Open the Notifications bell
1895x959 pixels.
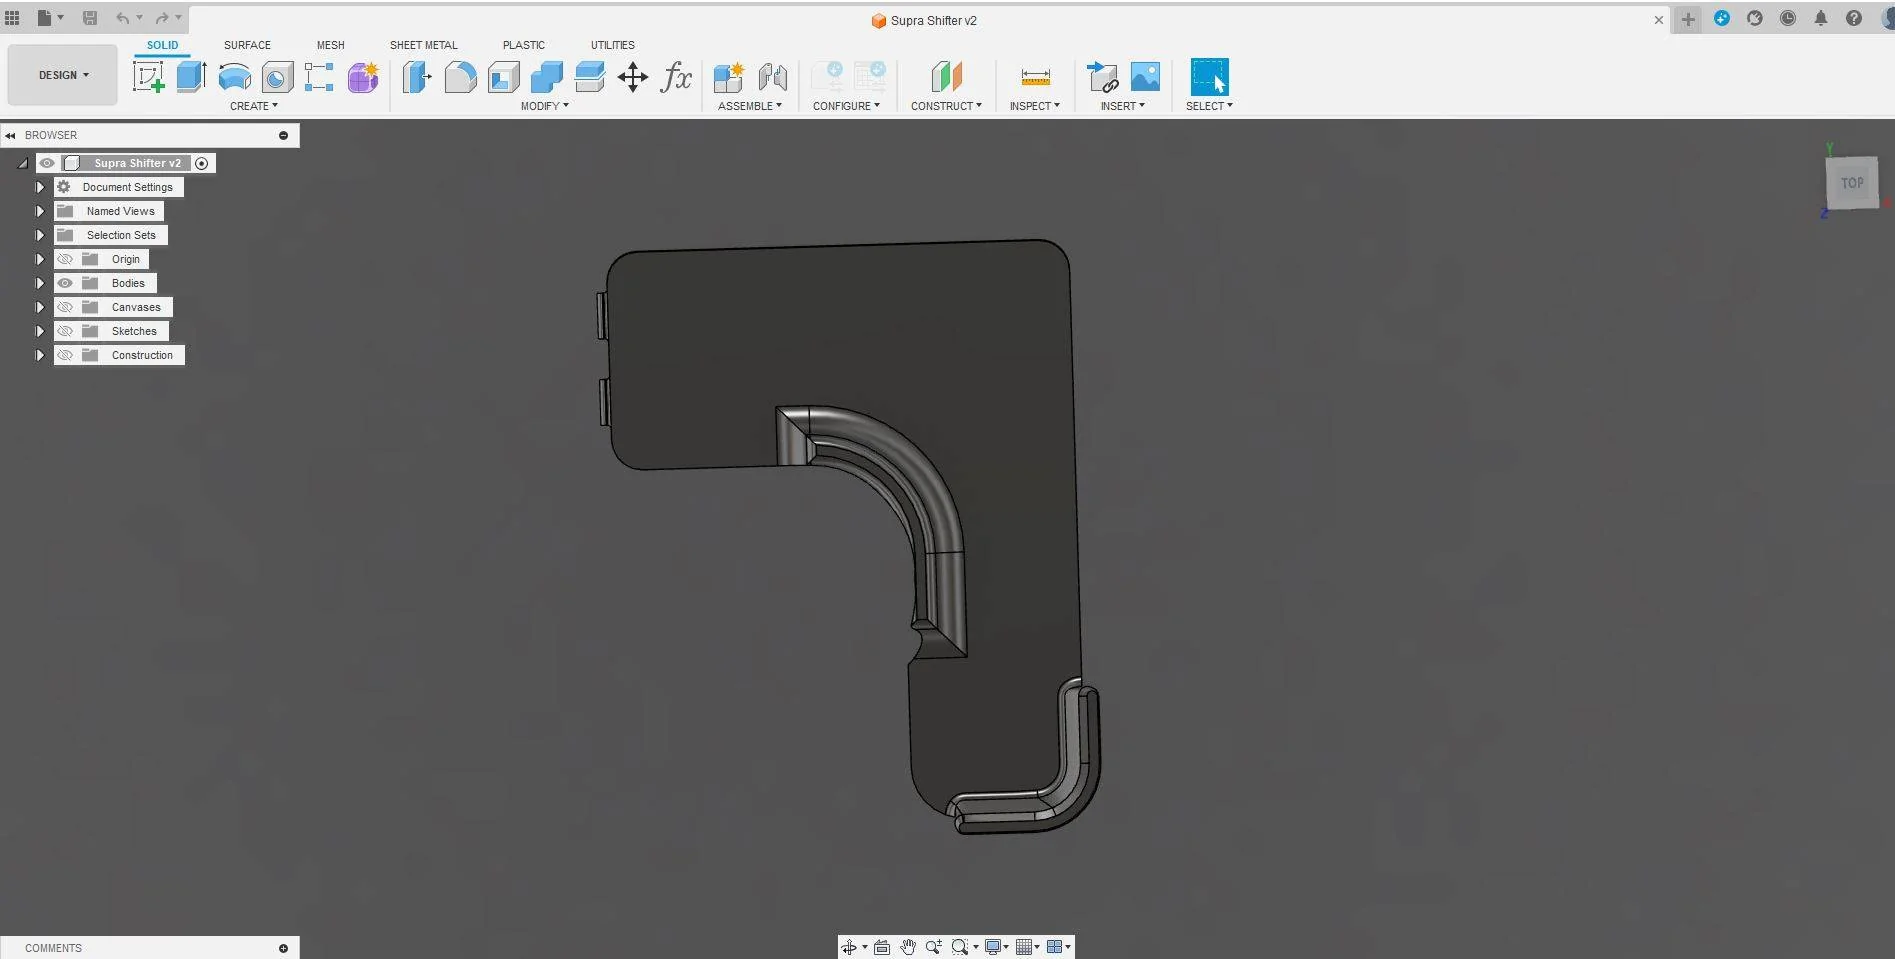(x=1821, y=18)
